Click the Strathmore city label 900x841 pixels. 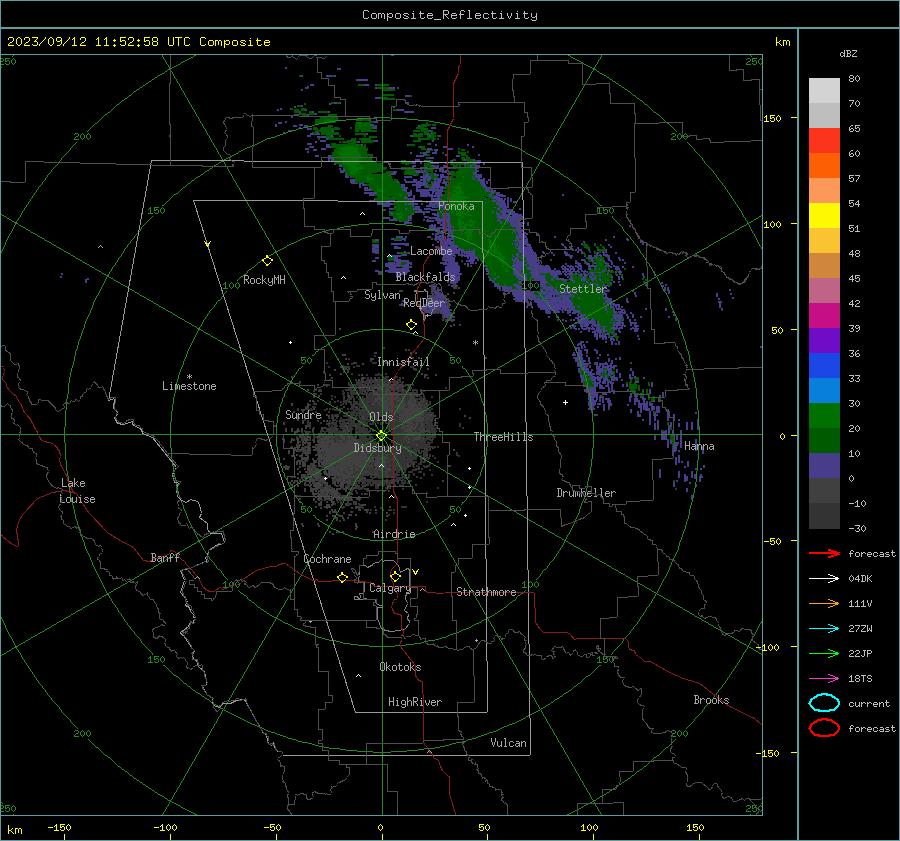pos(486,592)
